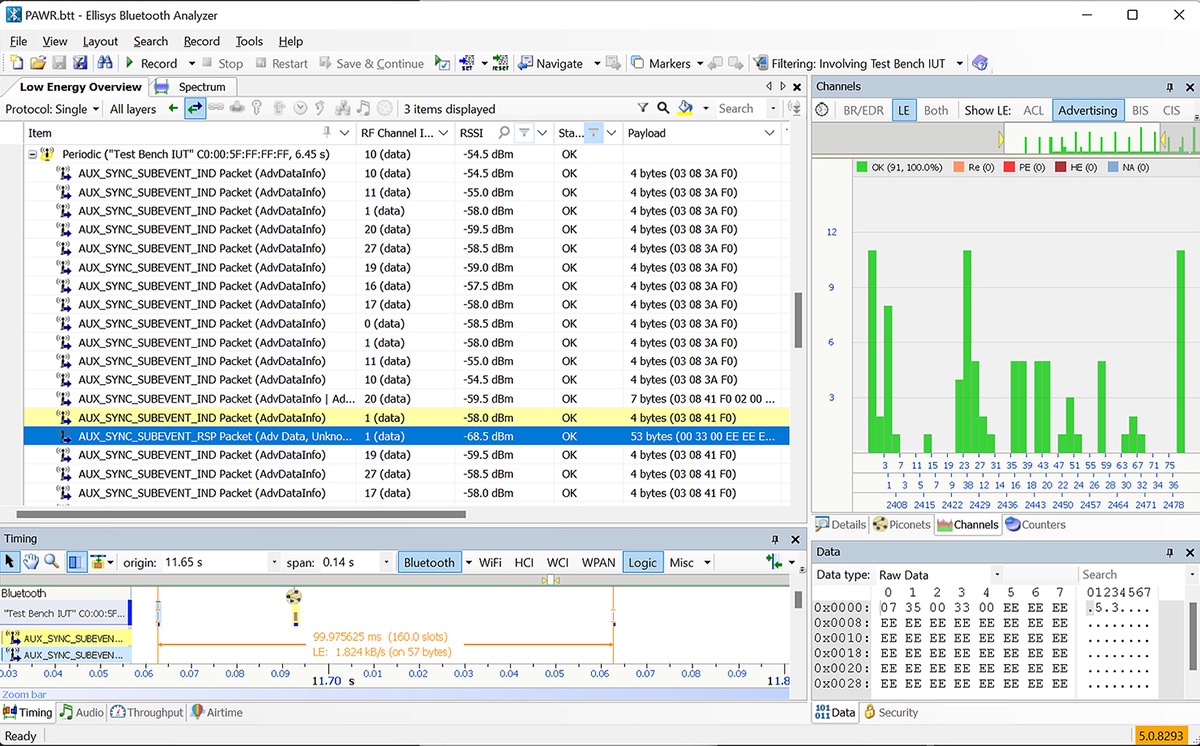Click the SET instant timing icon

click(x=468, y=63)
